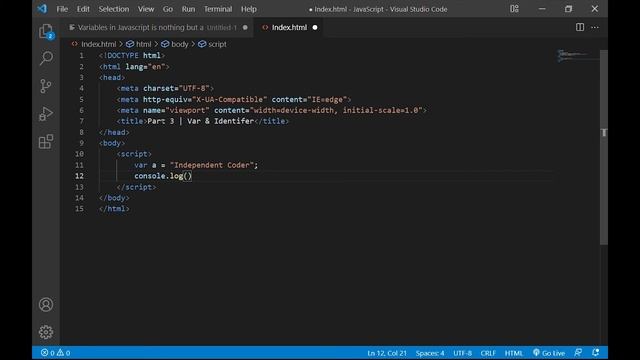Change encoding via UTF-8 status item

462,353
